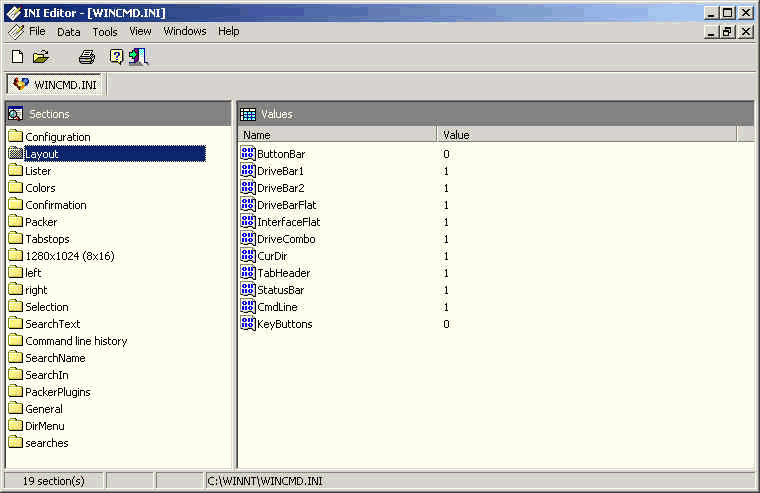
Task: Click the folder icon beside Colors
Action: tap(16, 187)
